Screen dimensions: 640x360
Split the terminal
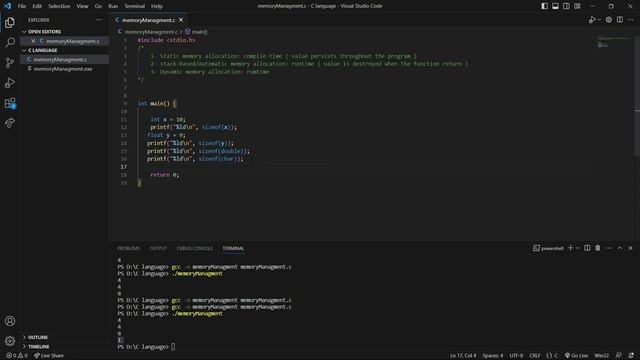[x=587, y=248]
